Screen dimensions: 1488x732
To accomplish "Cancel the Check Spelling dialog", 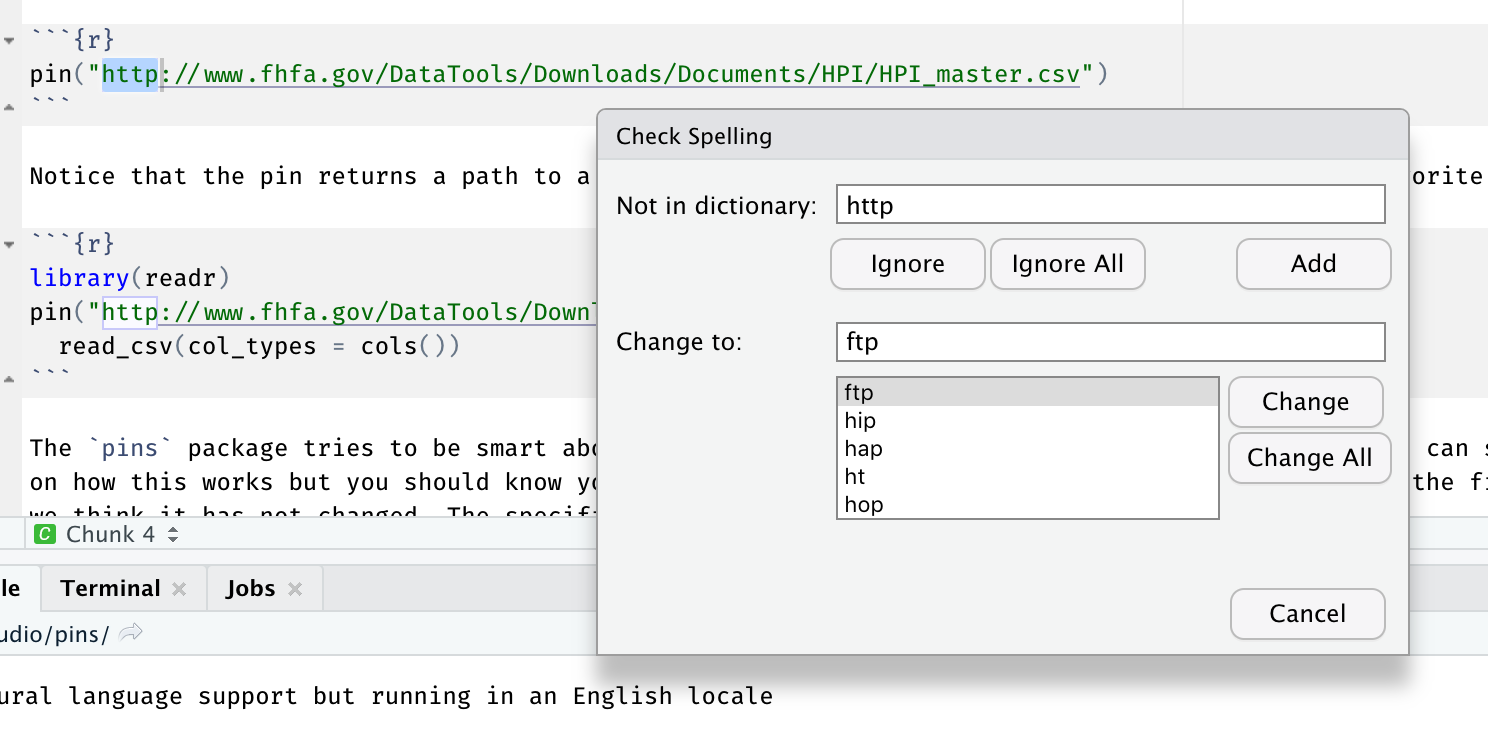I will pyautogui.click(x=1307, y=614).
